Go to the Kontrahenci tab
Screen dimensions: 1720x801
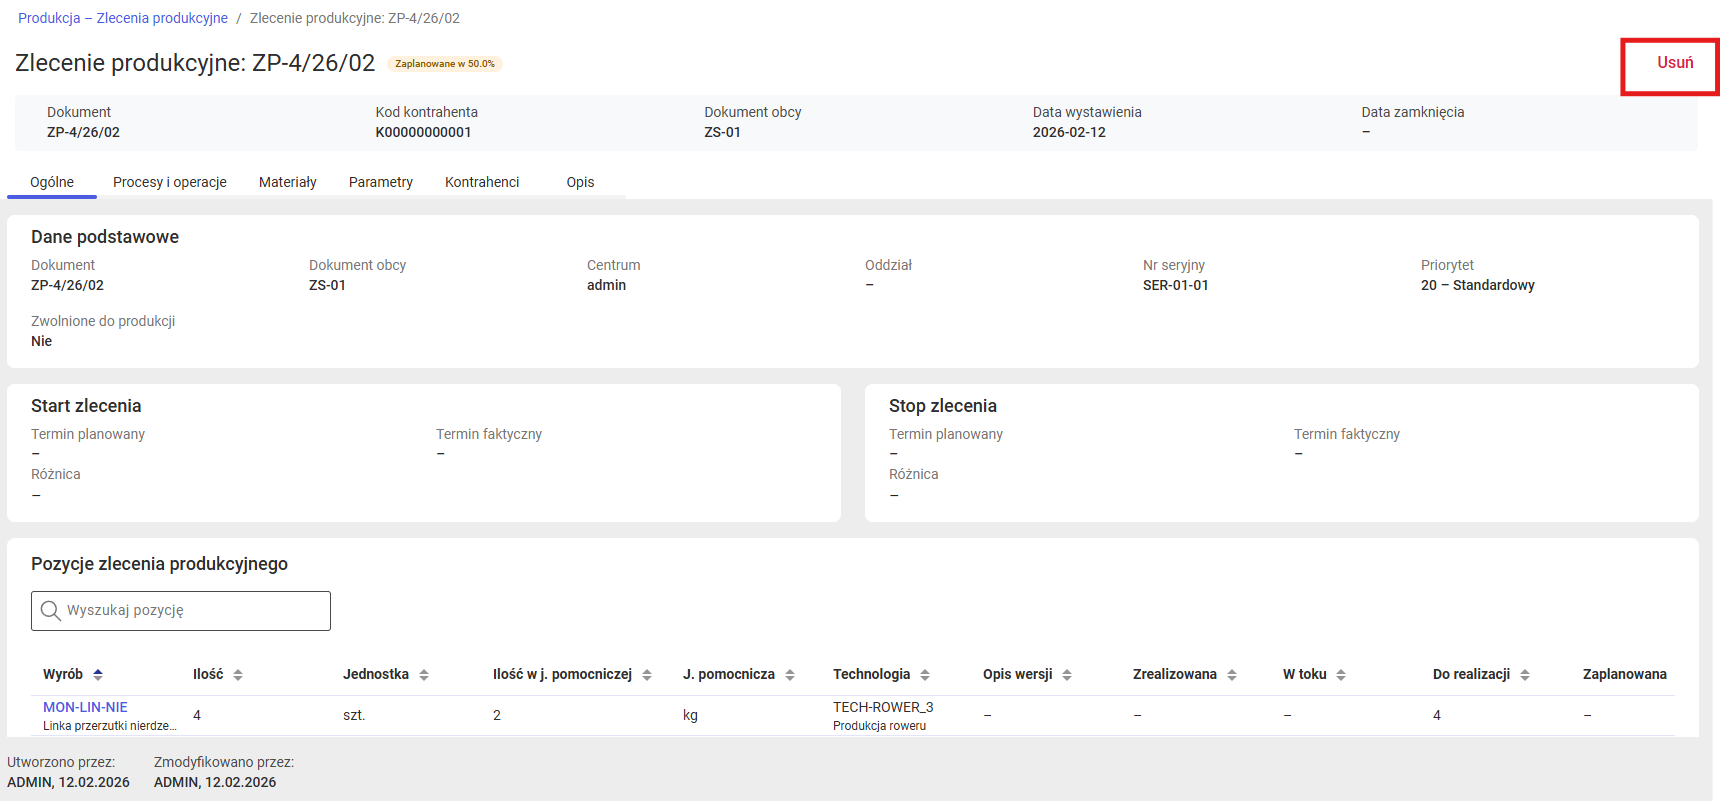click(482, 182)
